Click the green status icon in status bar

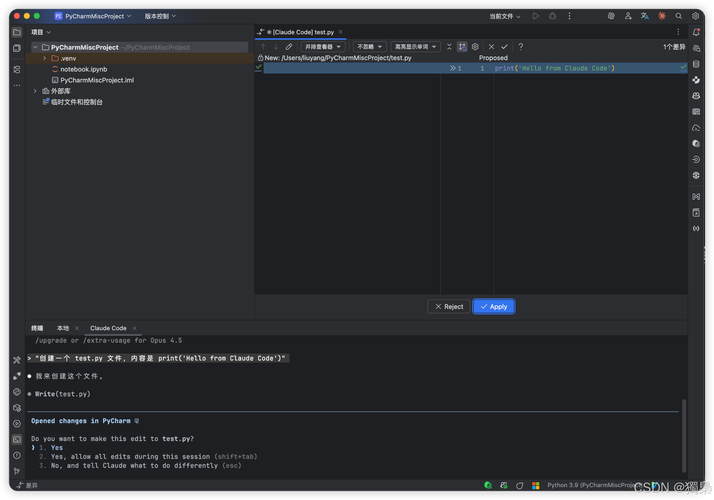(488, 485)
